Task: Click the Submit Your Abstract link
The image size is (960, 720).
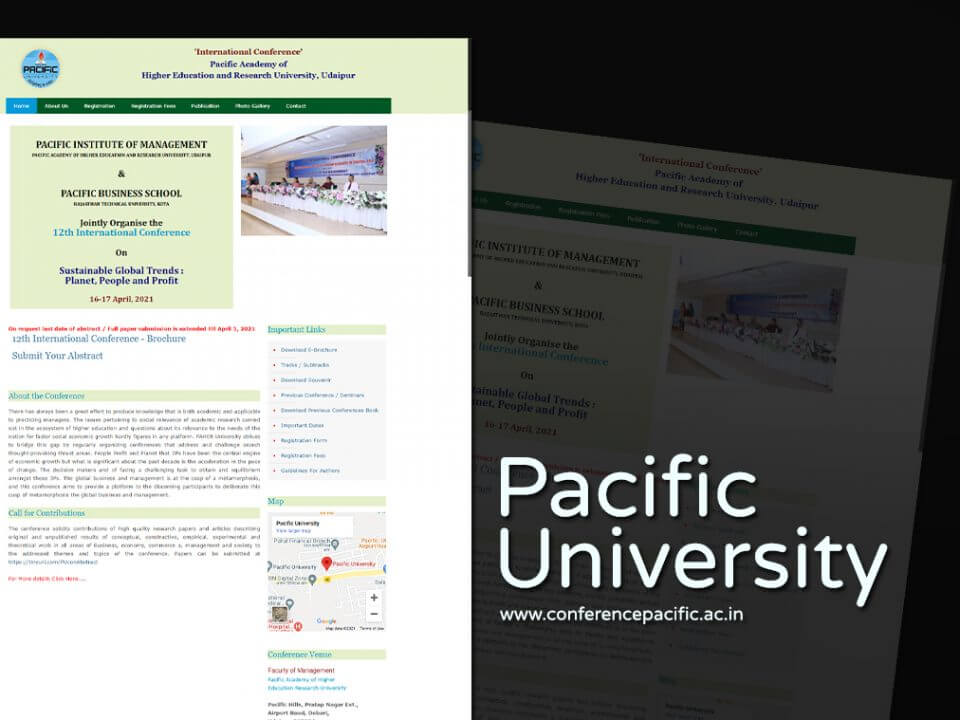Action: [x=57, y=356]
